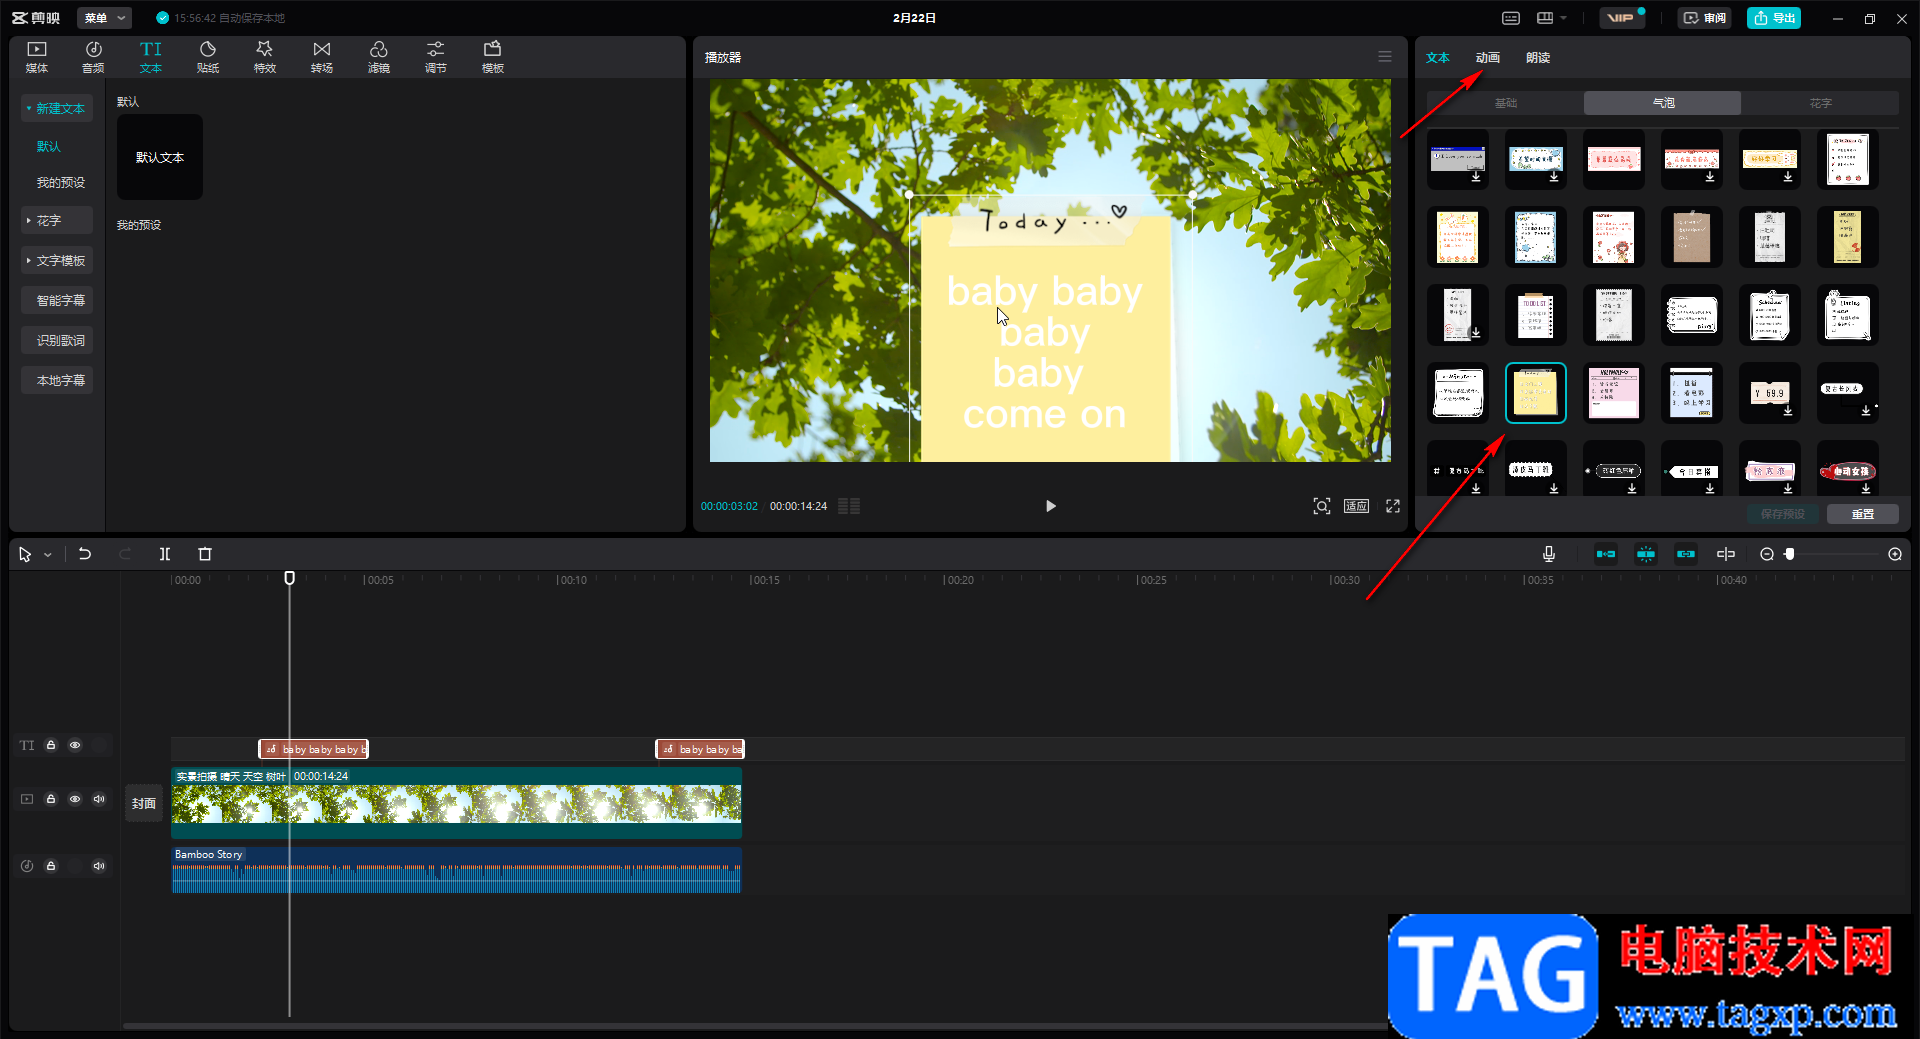This screenshot has width=1920, height=1039.
Task: Expand the 花字 category
Action: point(57,220)
